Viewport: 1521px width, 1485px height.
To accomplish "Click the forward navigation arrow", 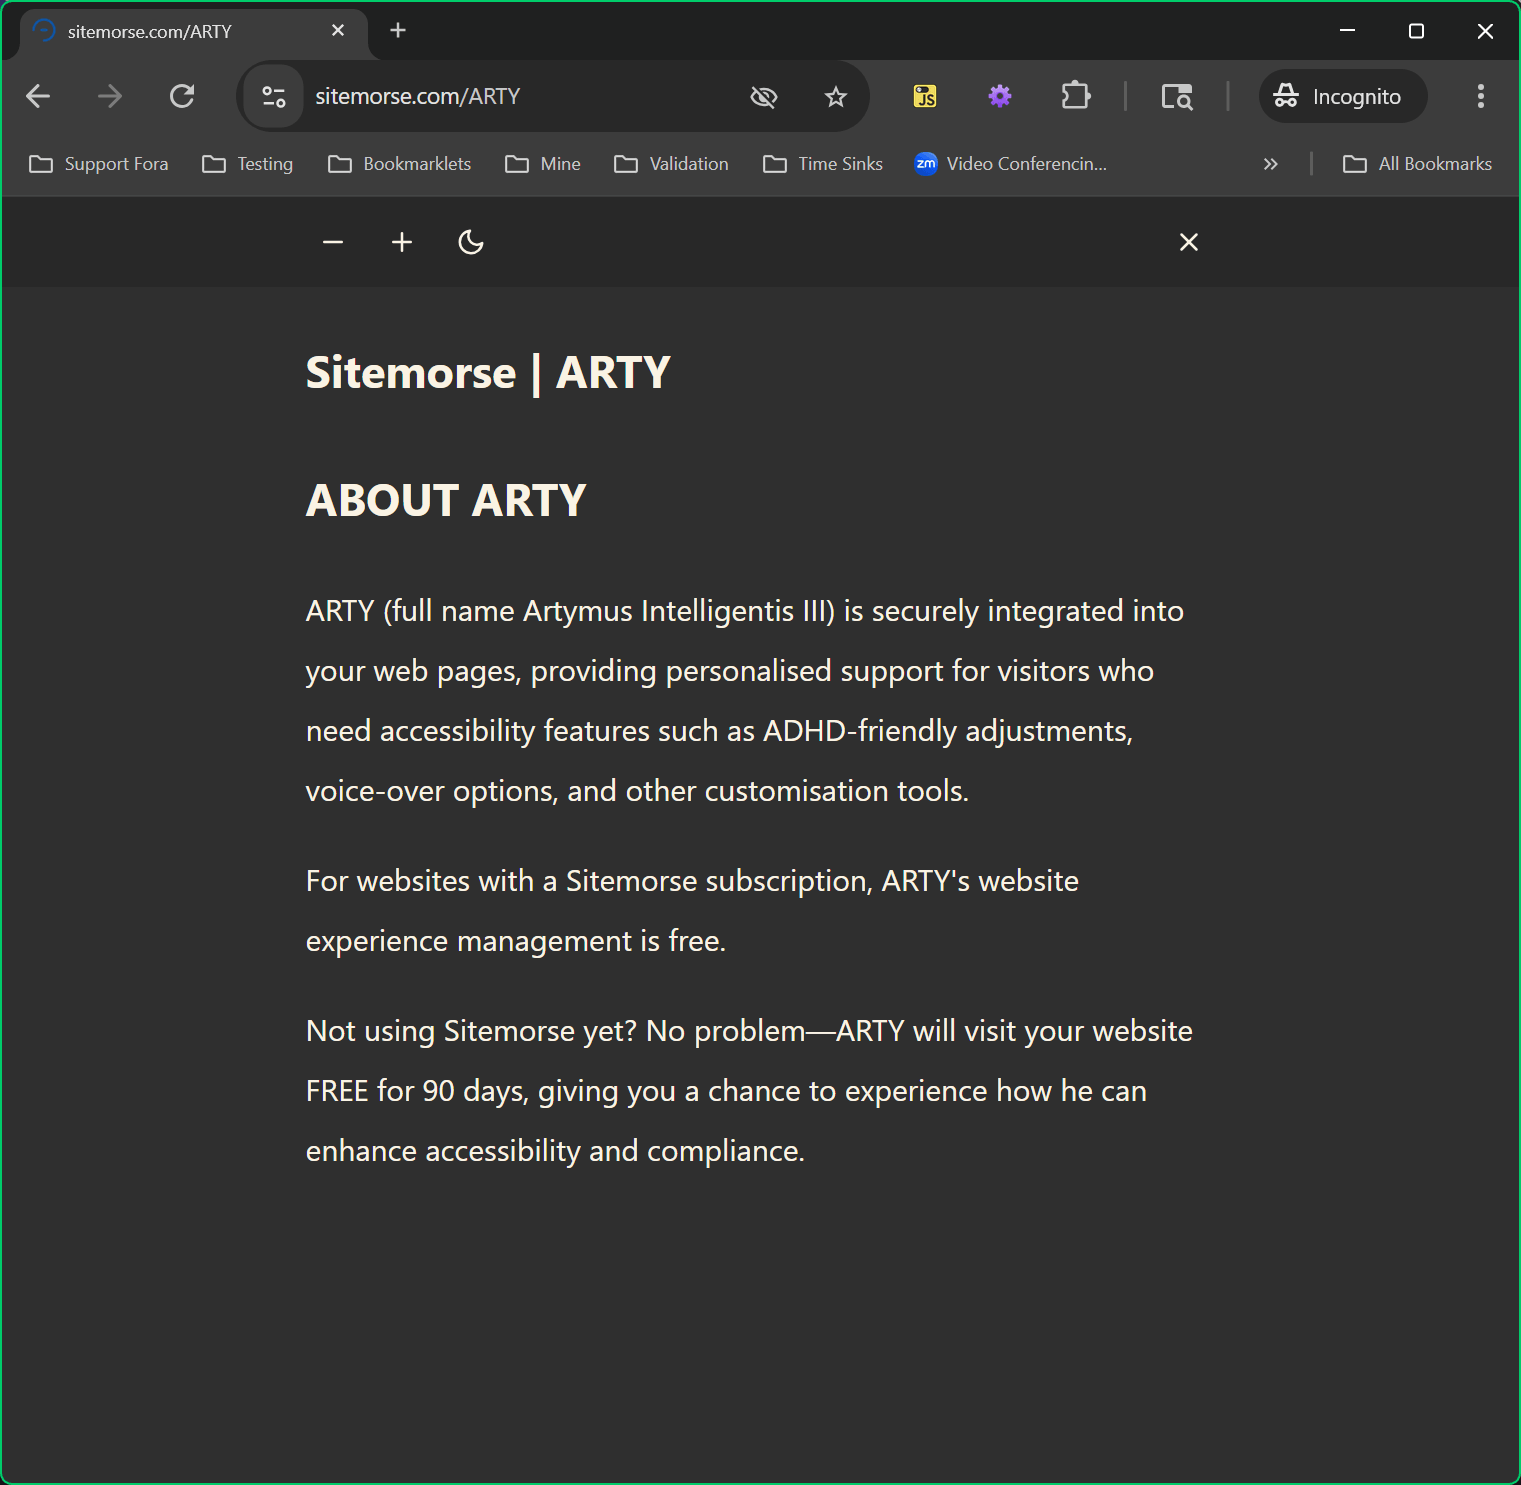I will coord(110,96).
